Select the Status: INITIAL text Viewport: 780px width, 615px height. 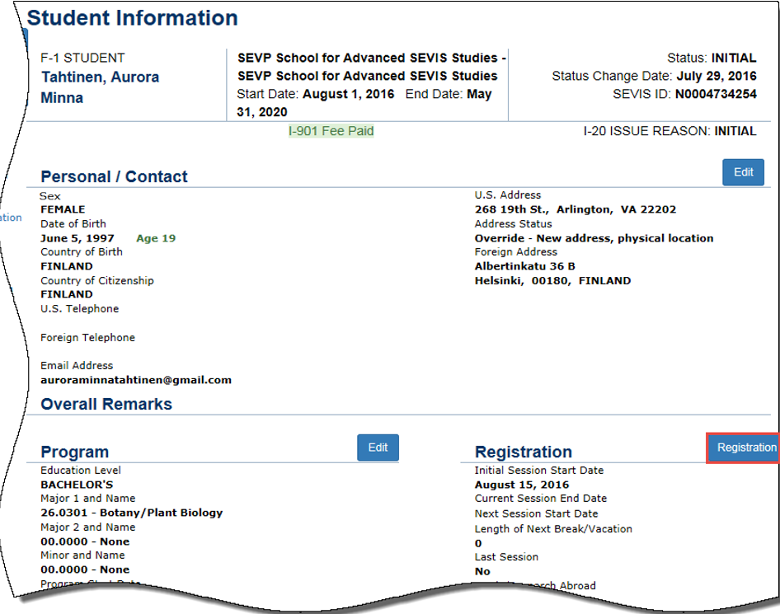711,58
